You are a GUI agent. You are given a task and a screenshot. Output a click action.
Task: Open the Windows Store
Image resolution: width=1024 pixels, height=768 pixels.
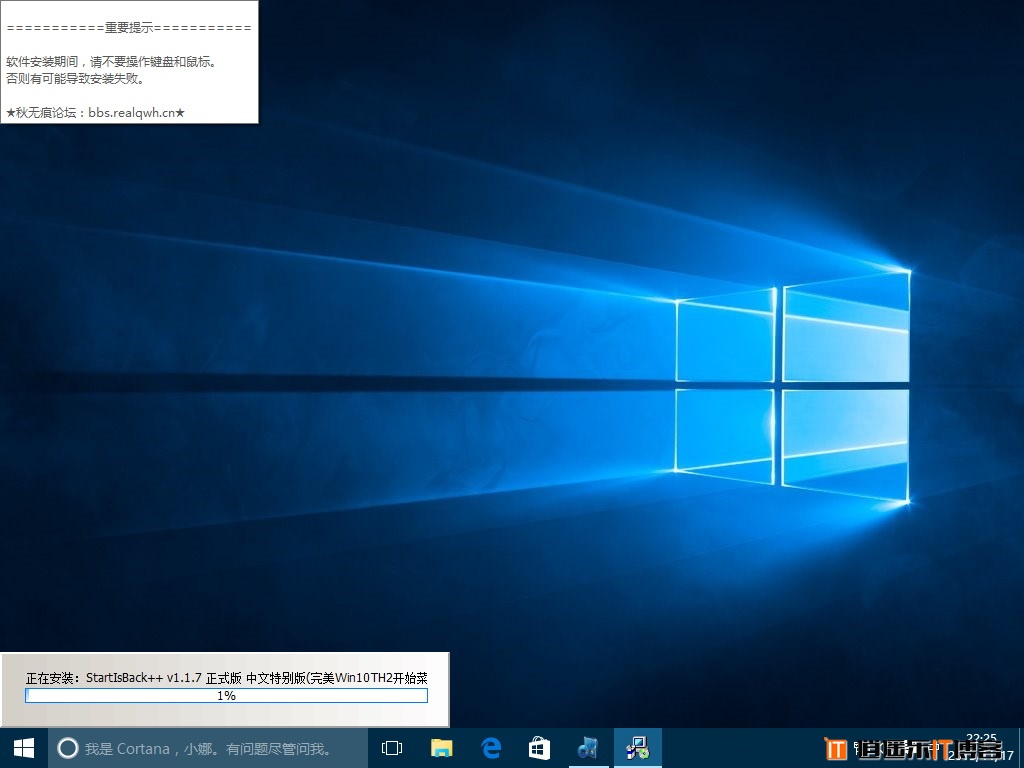[539, 748]
